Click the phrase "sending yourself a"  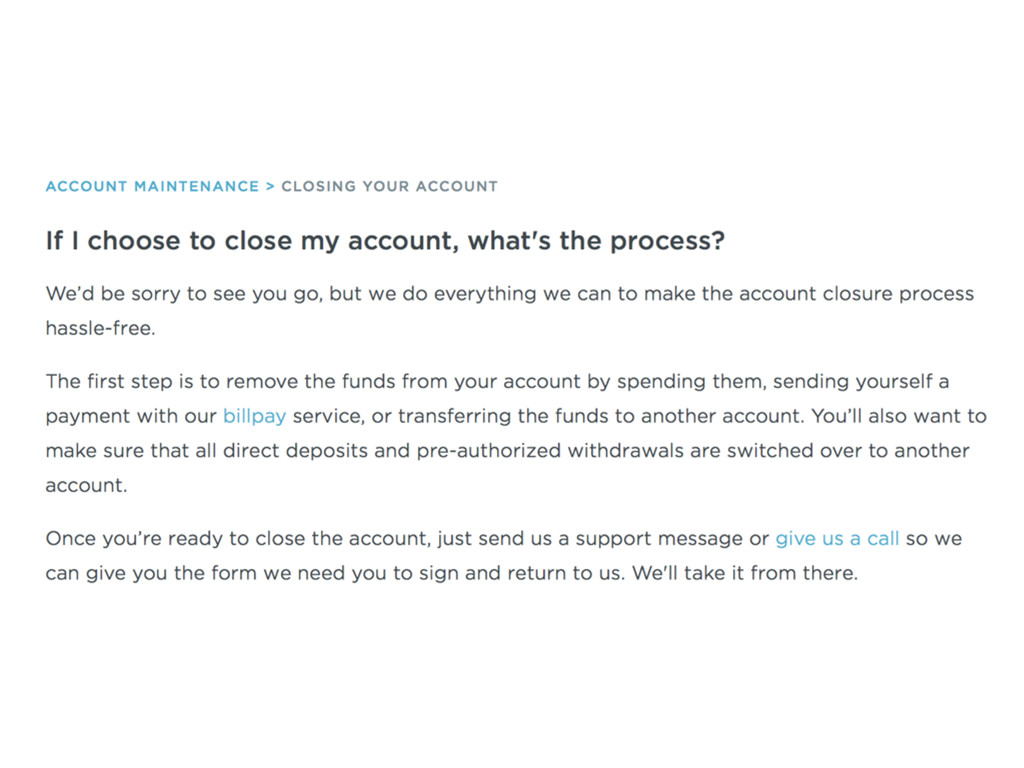pos(861,381)
